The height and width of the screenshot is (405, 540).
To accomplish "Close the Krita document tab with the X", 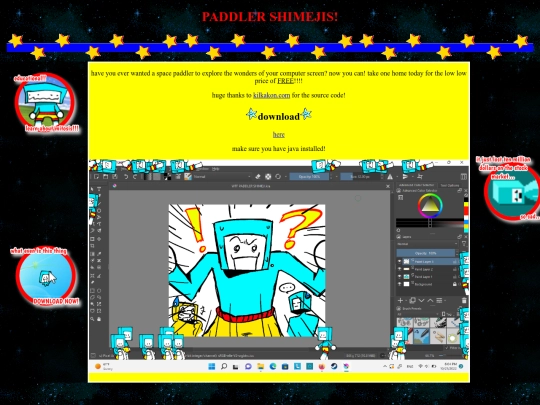I will [x=388, y=186].
